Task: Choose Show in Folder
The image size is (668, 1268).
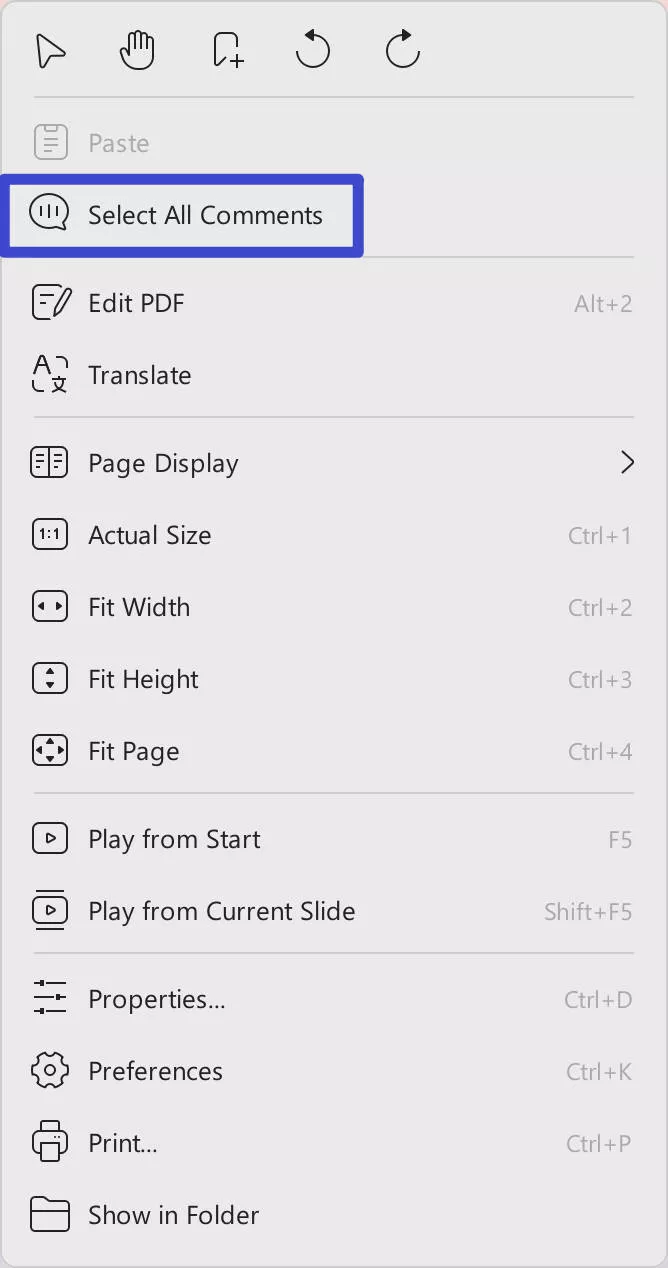Action: click(172, 1214)
